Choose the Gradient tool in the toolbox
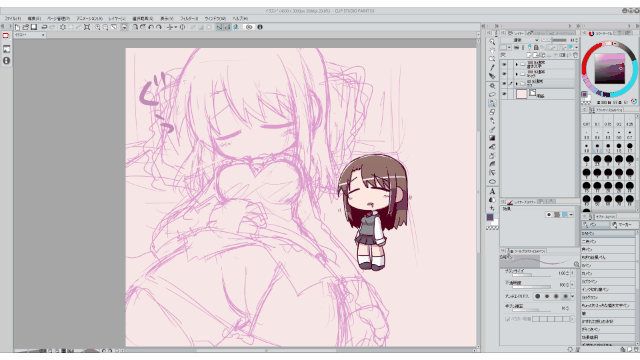The height and width of the screenshot is (360, 640). [x=492, y=138]
